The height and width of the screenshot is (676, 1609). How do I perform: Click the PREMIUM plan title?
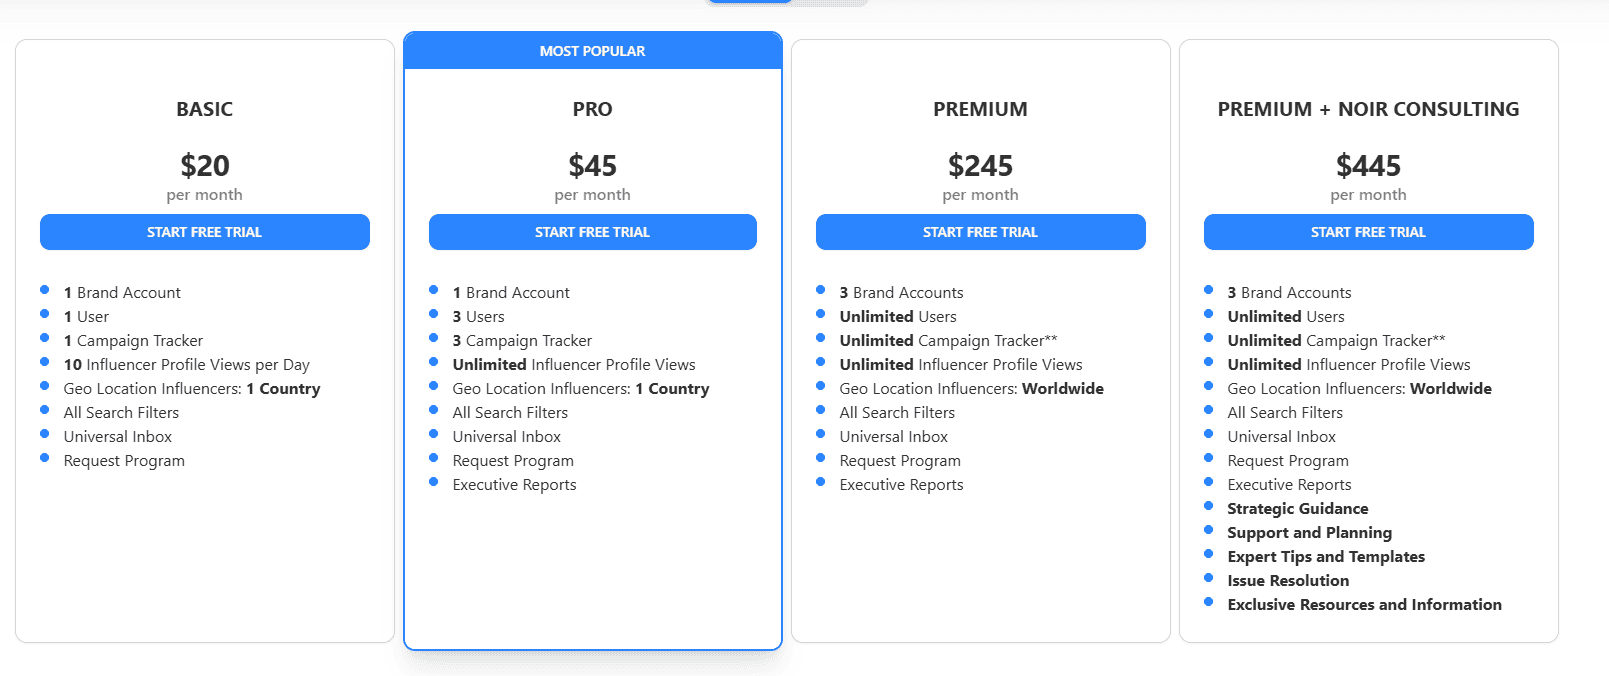[980, 109]
